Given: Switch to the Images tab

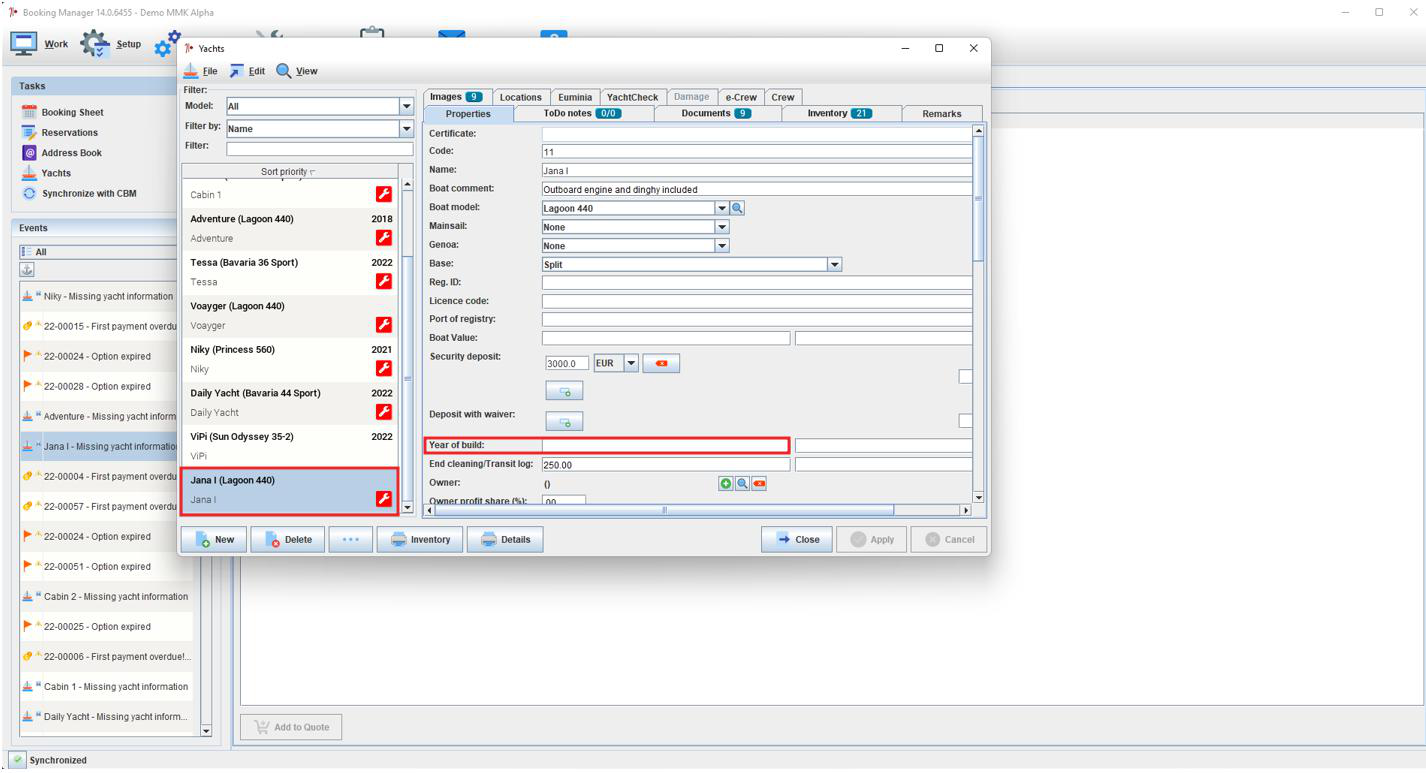Looking at the screenshot, I should 456,97.
